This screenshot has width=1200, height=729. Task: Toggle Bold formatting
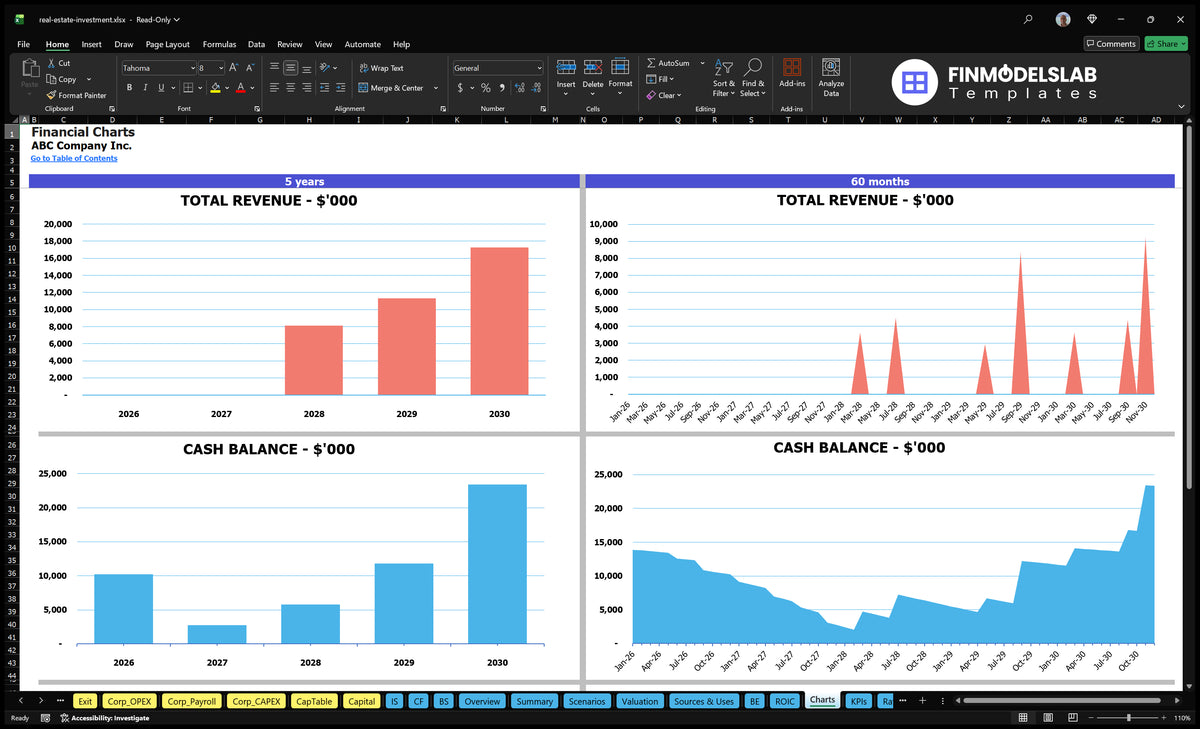129,88
